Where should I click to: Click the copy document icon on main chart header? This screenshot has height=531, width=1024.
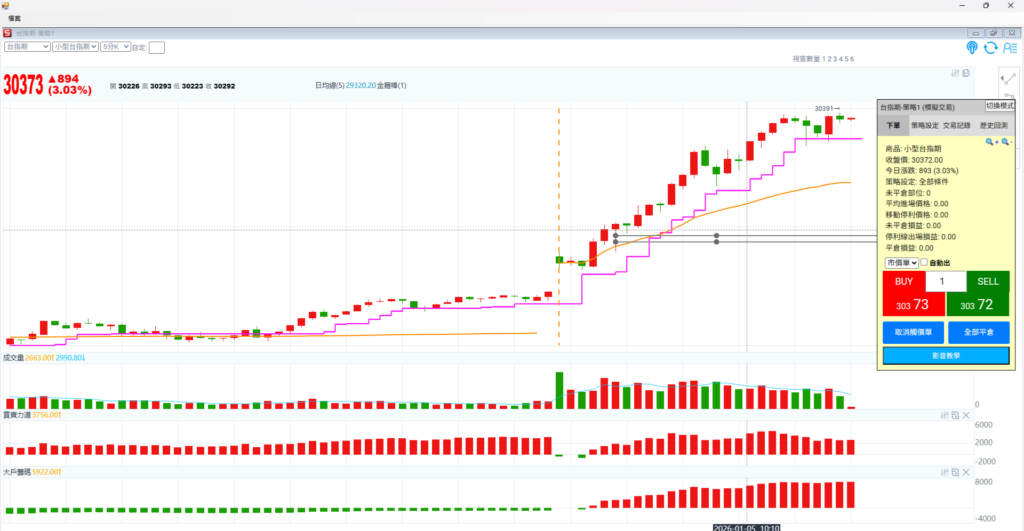(966, 73)
